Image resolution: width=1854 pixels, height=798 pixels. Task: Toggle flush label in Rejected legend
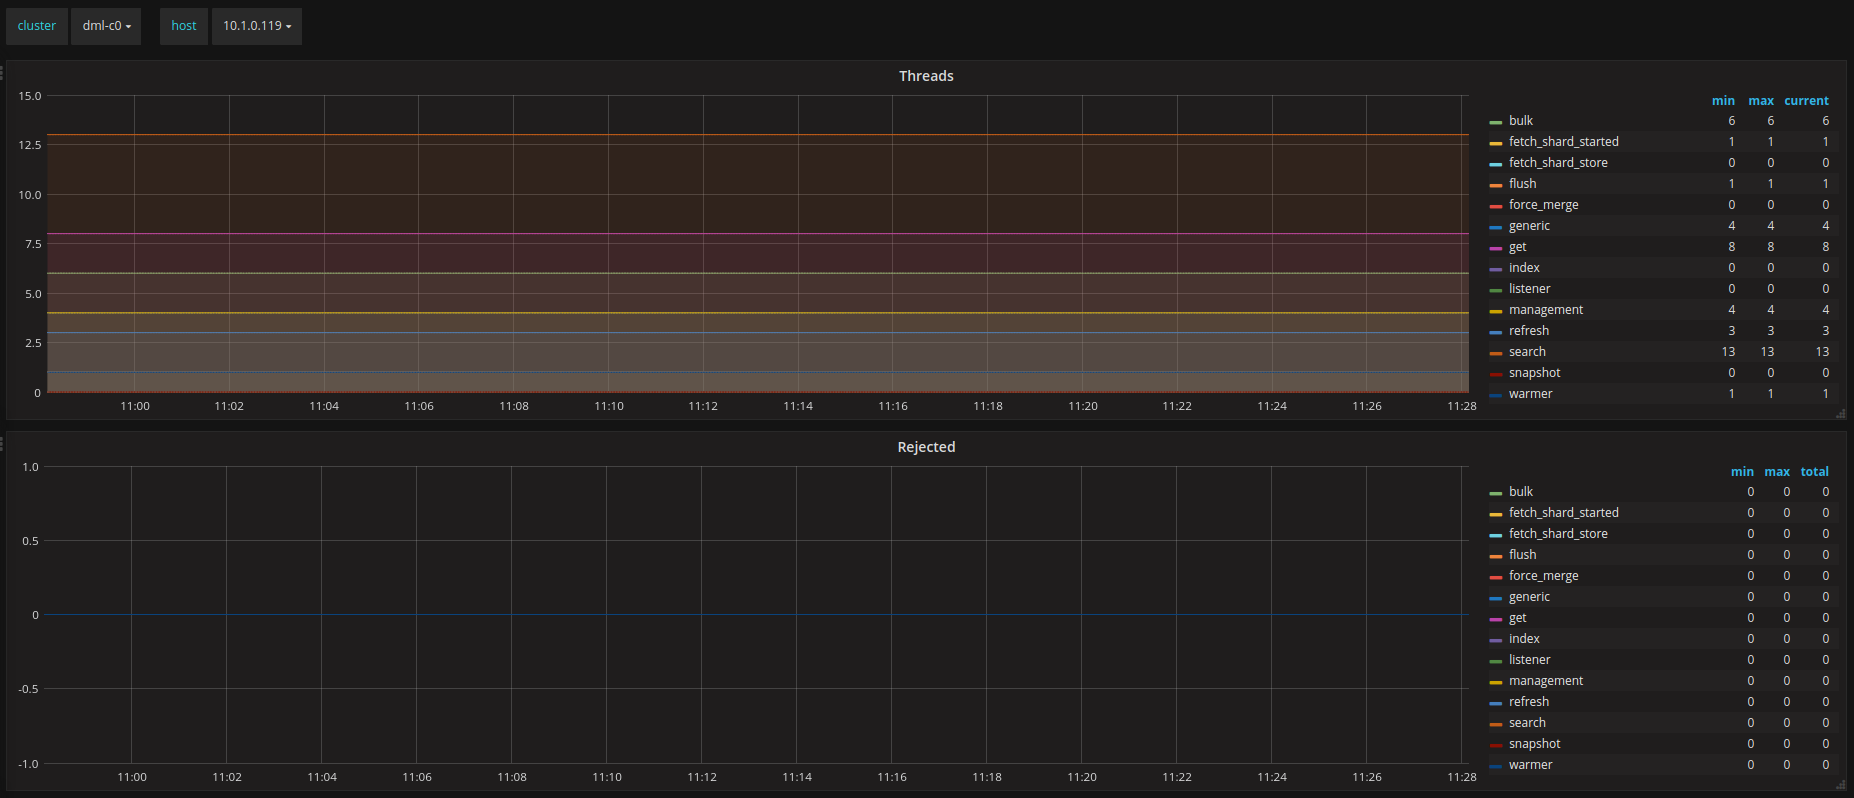[x=1523, y=555]
